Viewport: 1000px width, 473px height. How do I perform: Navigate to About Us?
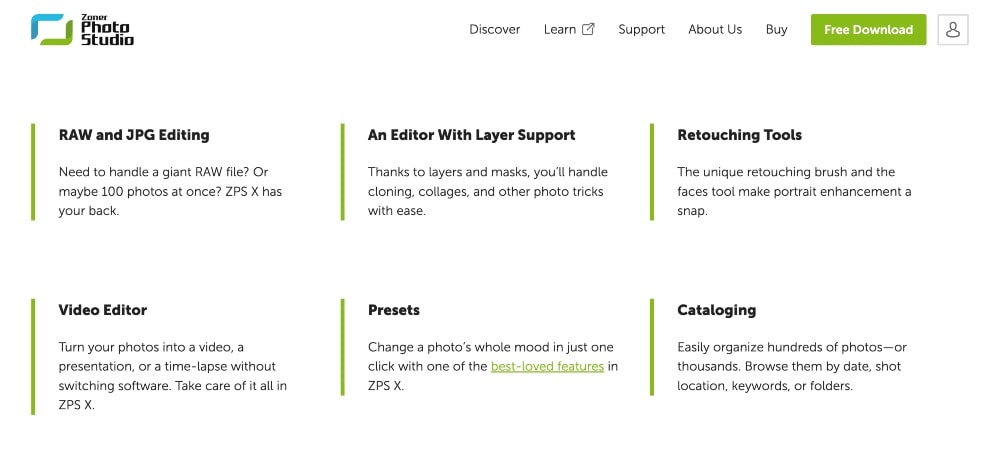[715, 30]
